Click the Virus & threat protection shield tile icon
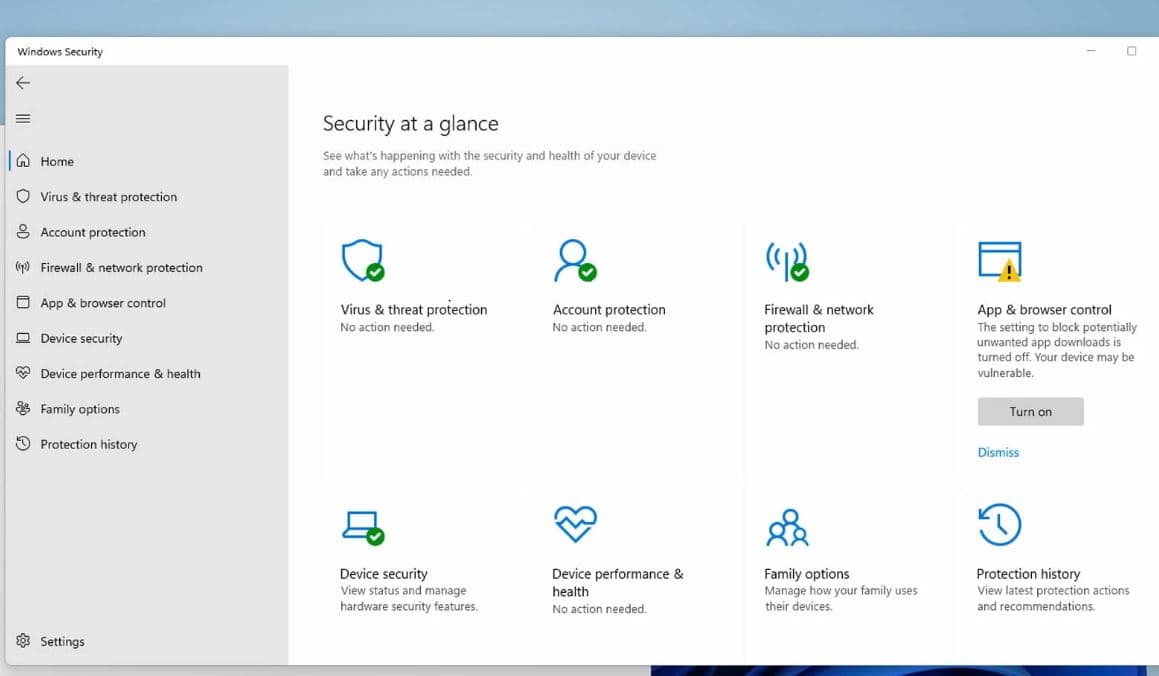The image size is (1159, 676). (x=362, y=260)
